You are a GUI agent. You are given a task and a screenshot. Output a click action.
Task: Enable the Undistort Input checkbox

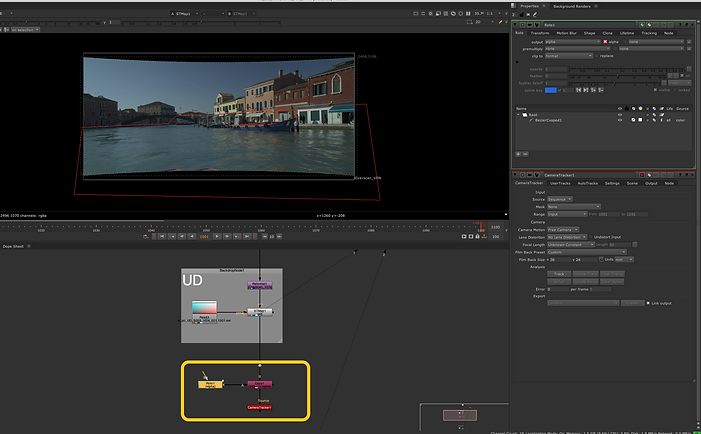(591, 237)
